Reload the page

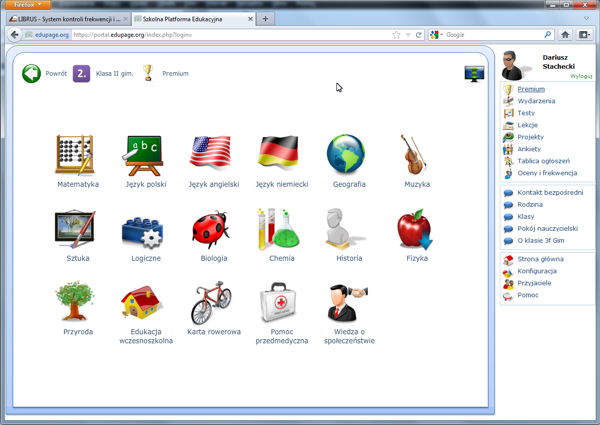coord(418,35)
